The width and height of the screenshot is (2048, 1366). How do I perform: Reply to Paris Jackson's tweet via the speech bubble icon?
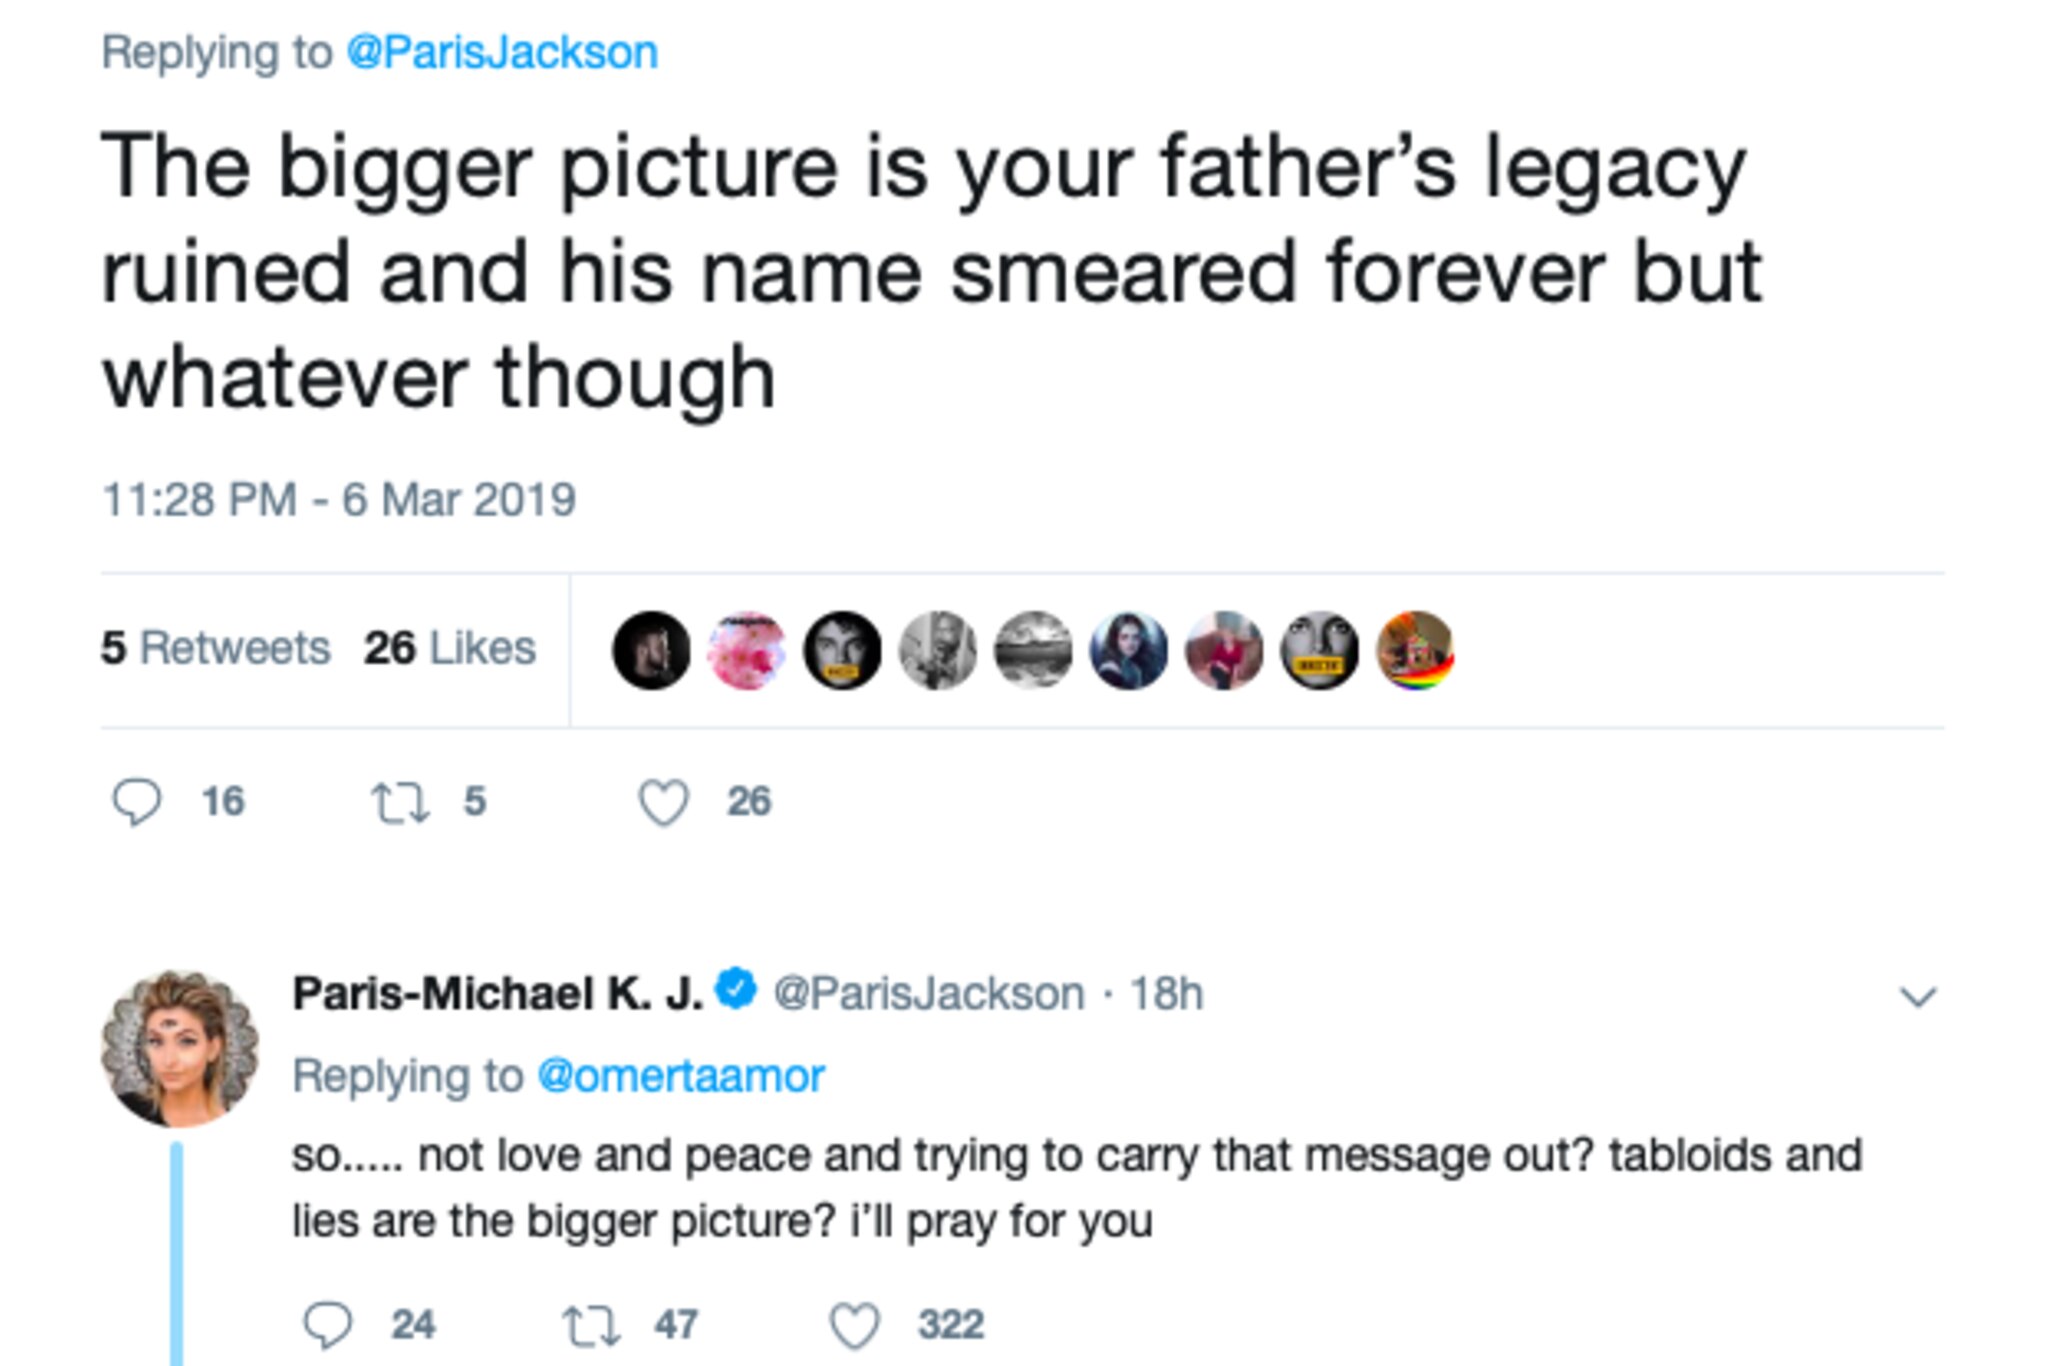point(328,1325)
